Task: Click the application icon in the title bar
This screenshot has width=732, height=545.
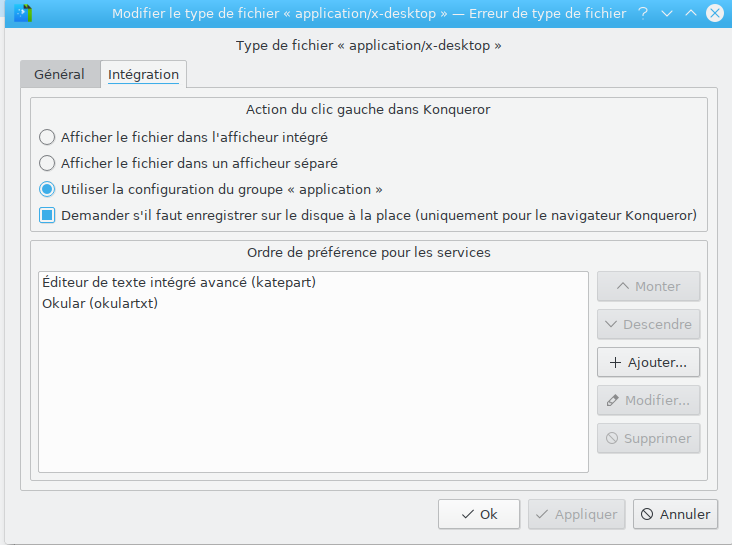Action: click(23, 13)
